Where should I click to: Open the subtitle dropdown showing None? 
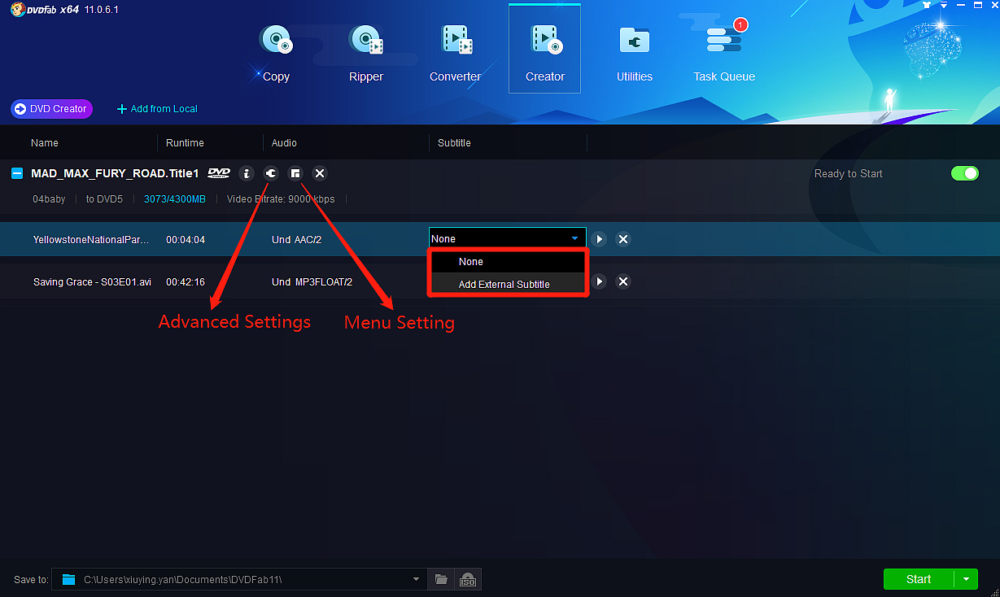point(508,239)
